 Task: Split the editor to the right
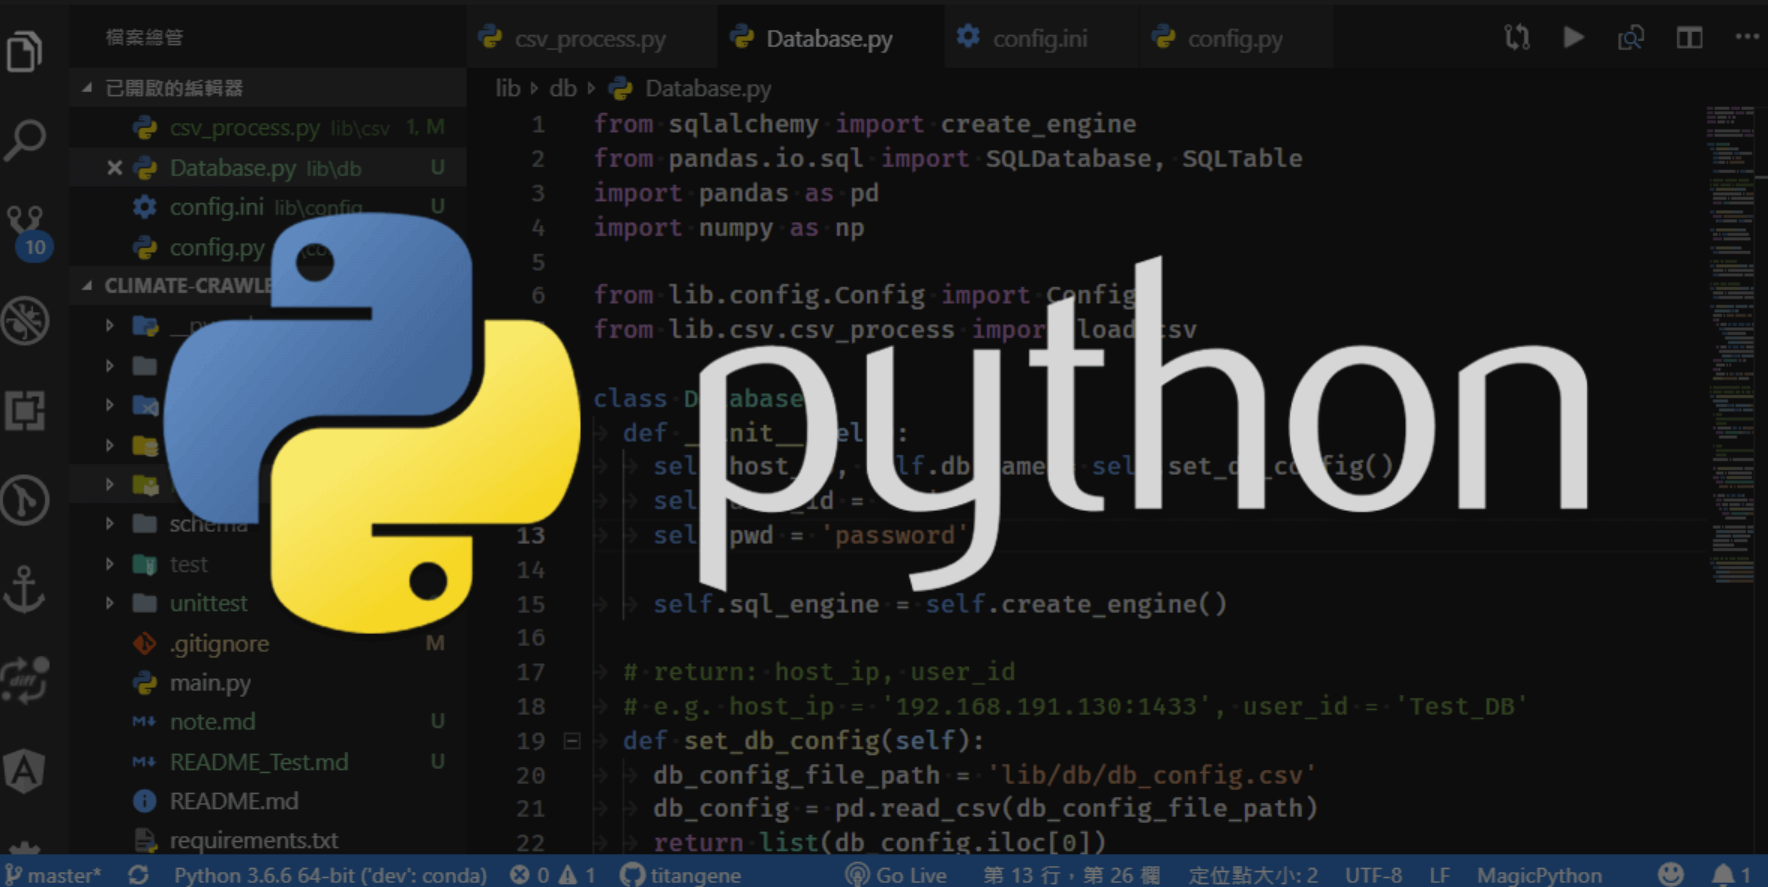click(1690, 38)
